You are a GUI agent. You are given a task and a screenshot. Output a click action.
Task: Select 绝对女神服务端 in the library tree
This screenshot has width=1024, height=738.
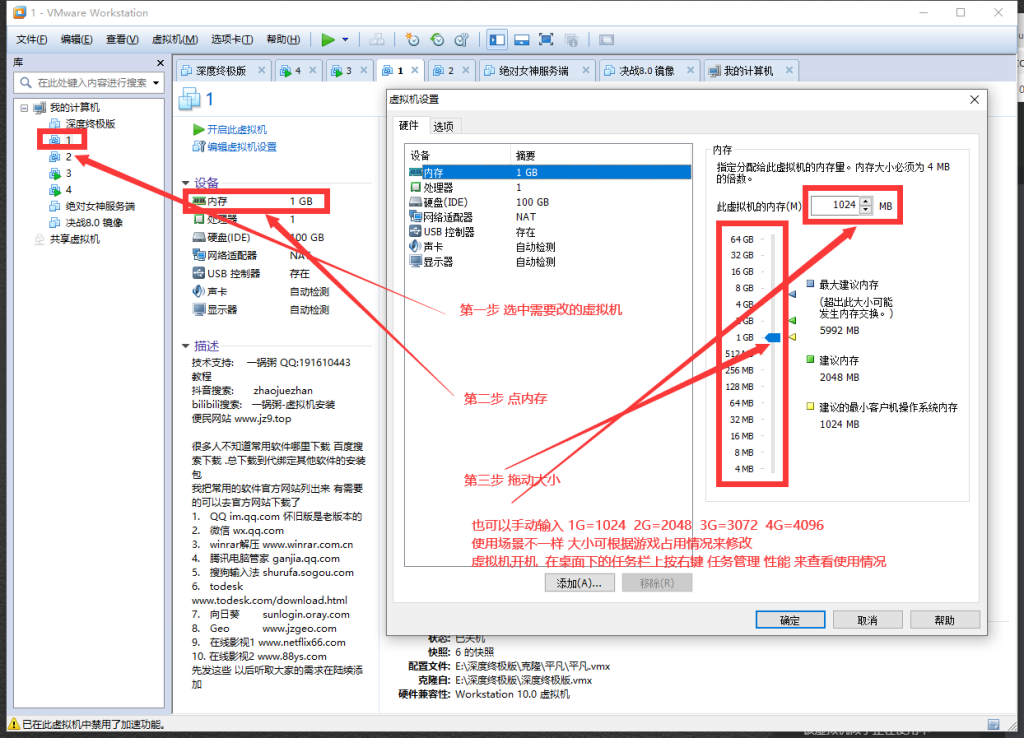point(100,206)
